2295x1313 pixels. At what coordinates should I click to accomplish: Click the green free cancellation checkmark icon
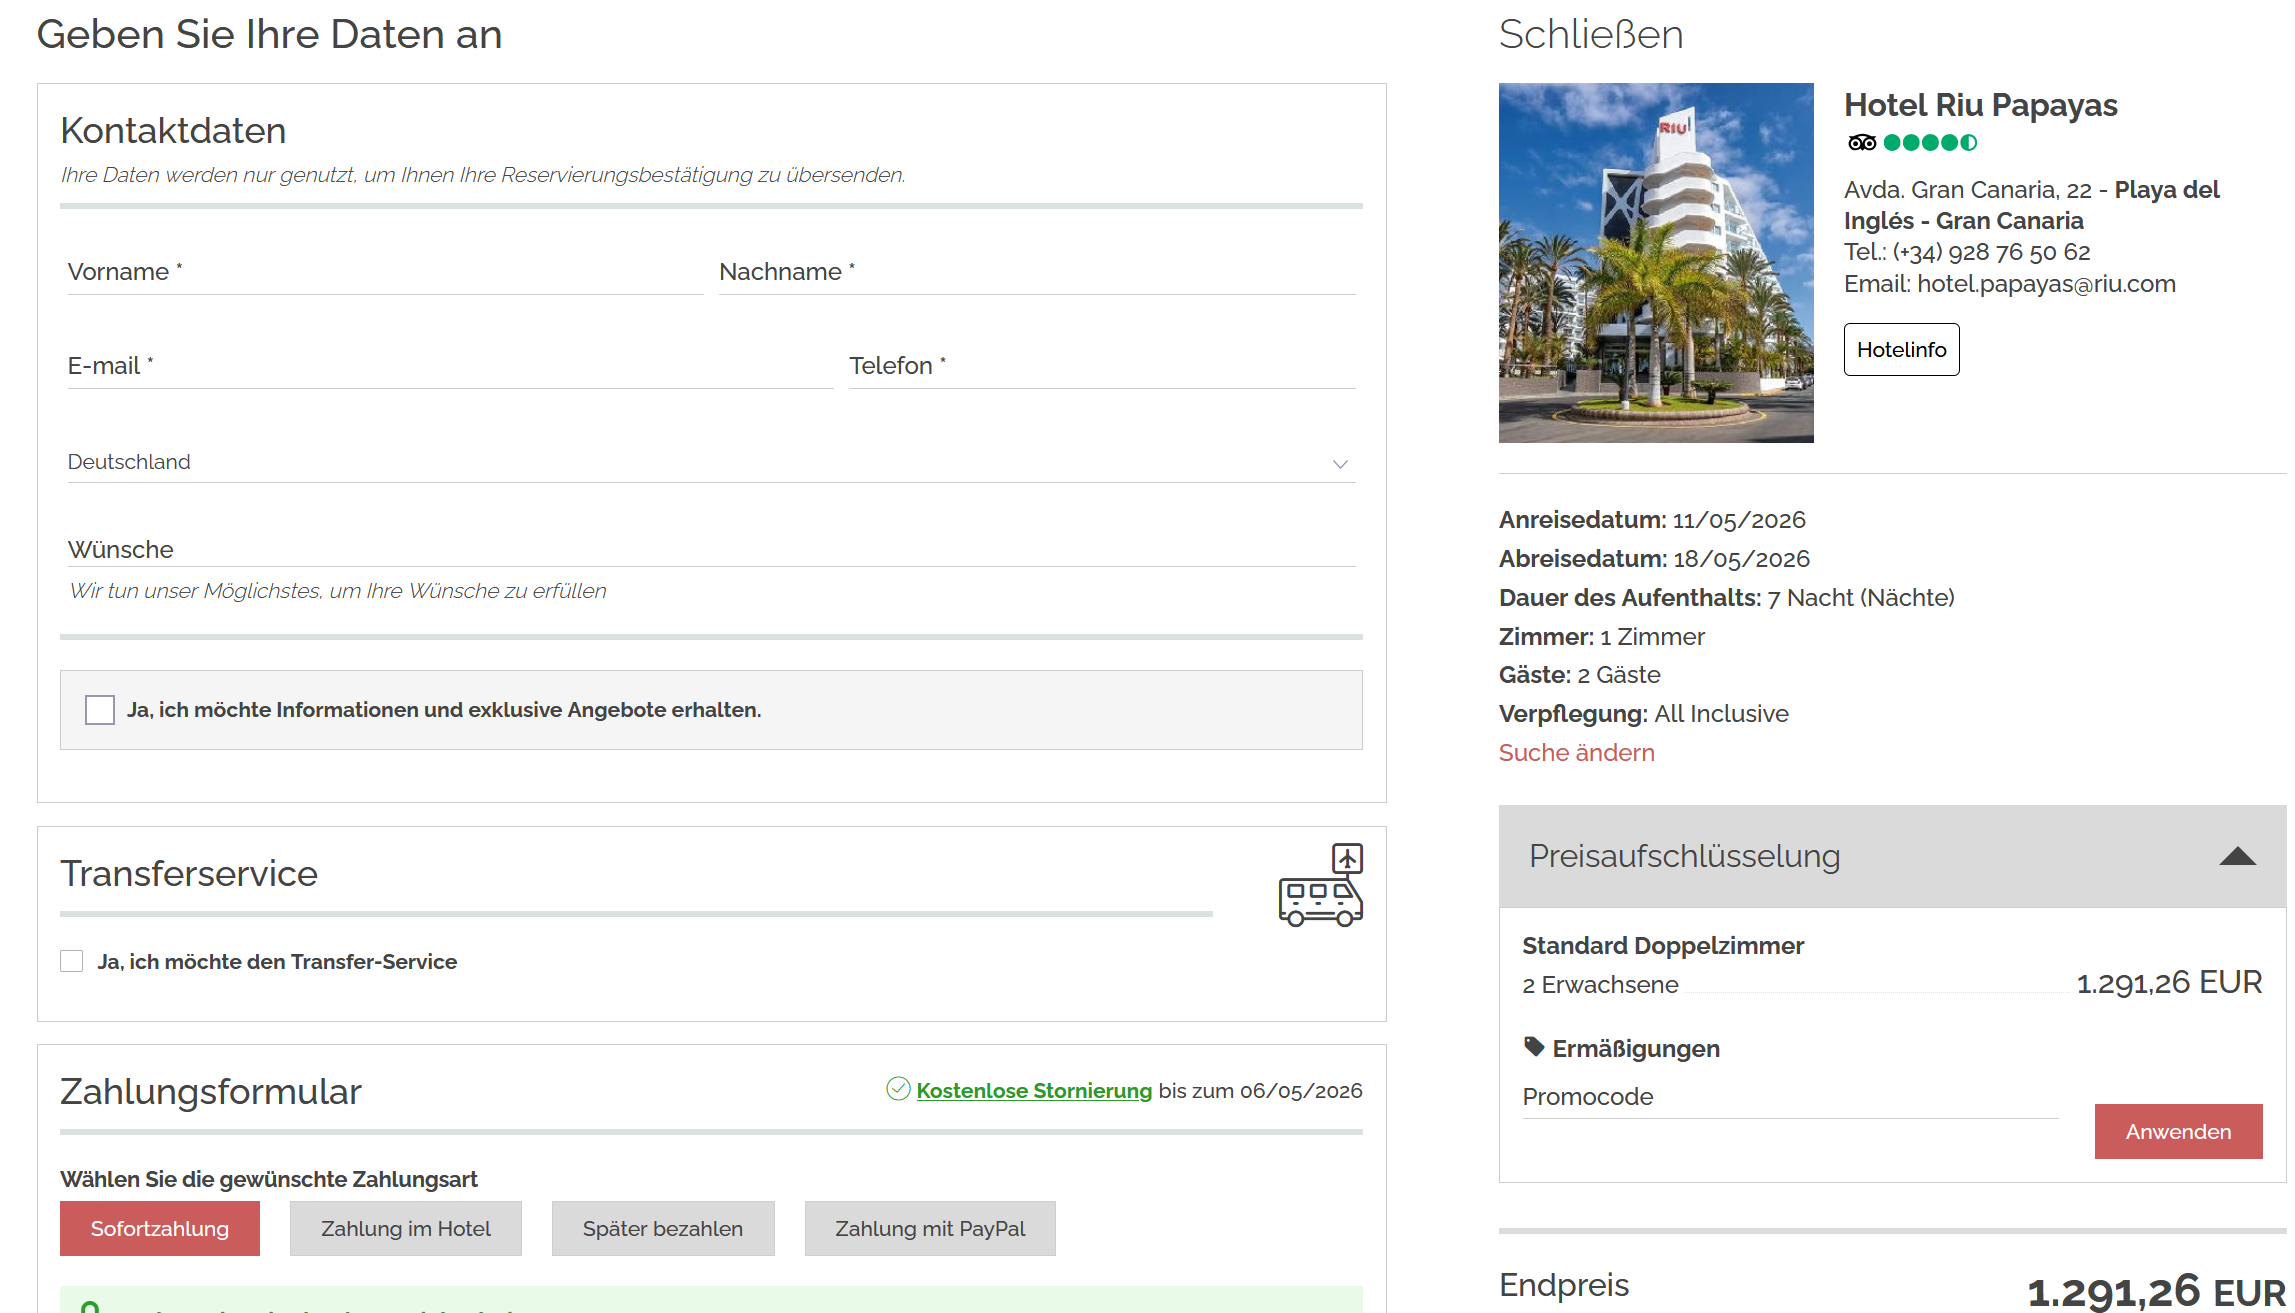point(898,1089)
